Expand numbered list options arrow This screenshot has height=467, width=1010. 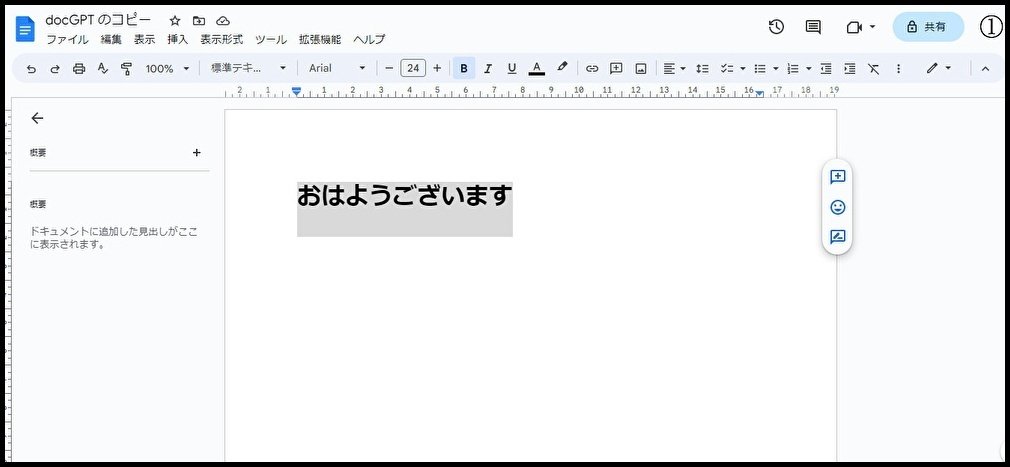[x=808, y=68]
